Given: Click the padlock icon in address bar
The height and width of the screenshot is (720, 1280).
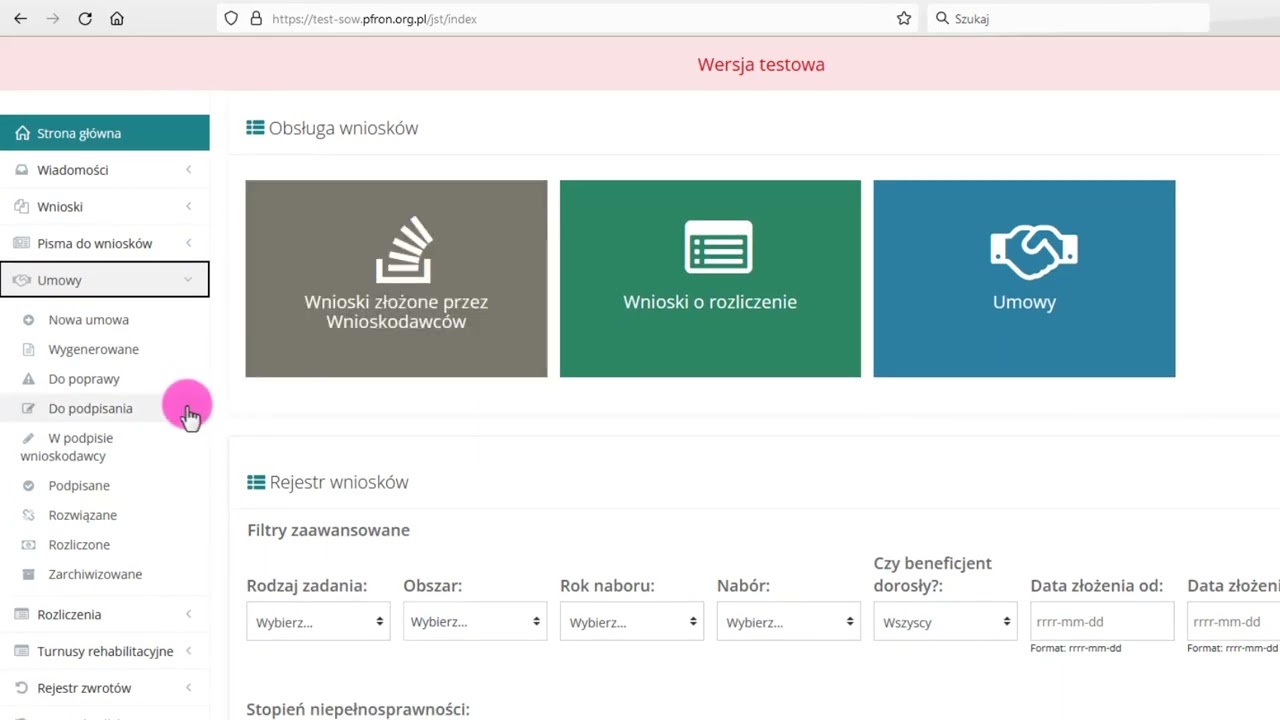Looking at the screenshot, I should pos(256,19).
